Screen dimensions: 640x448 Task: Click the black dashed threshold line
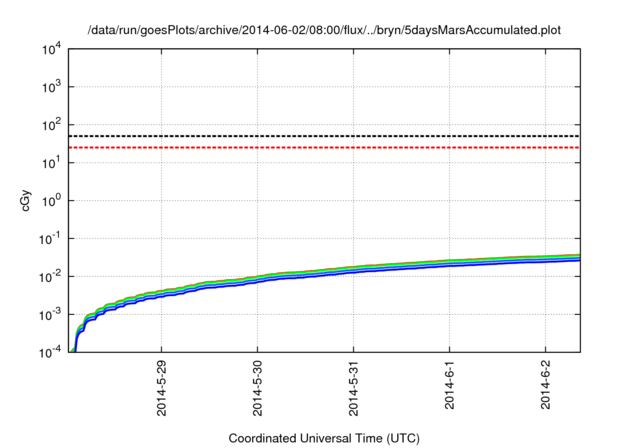point(324,136)
